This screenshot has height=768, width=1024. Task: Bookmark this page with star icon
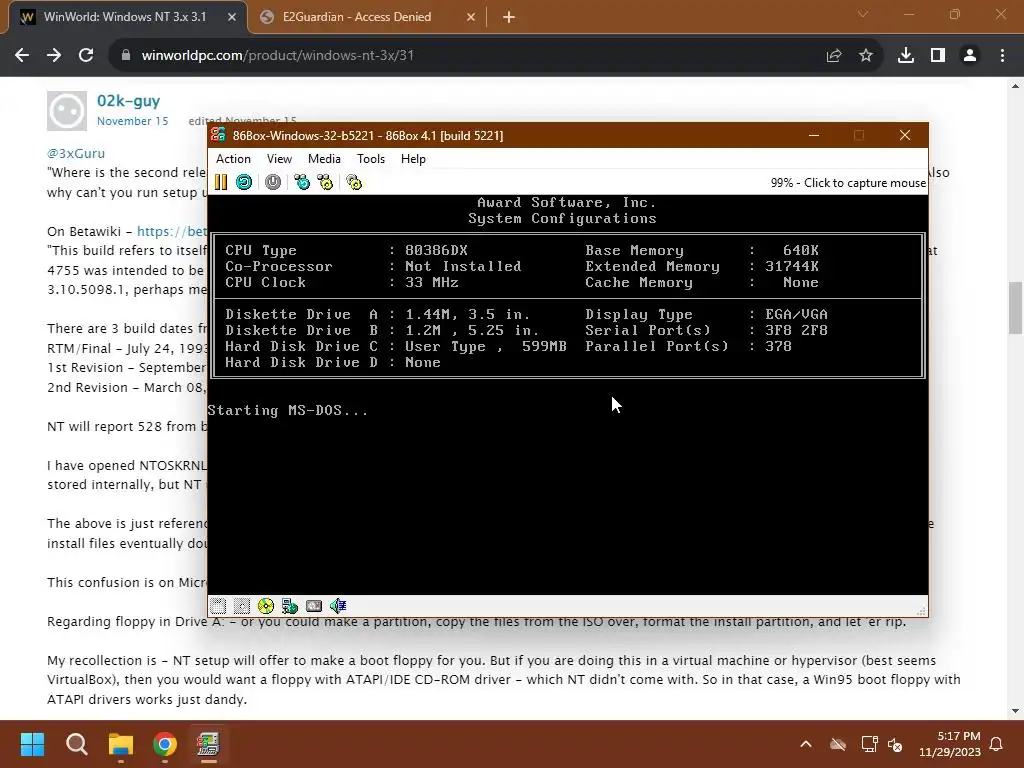[866, 56]
